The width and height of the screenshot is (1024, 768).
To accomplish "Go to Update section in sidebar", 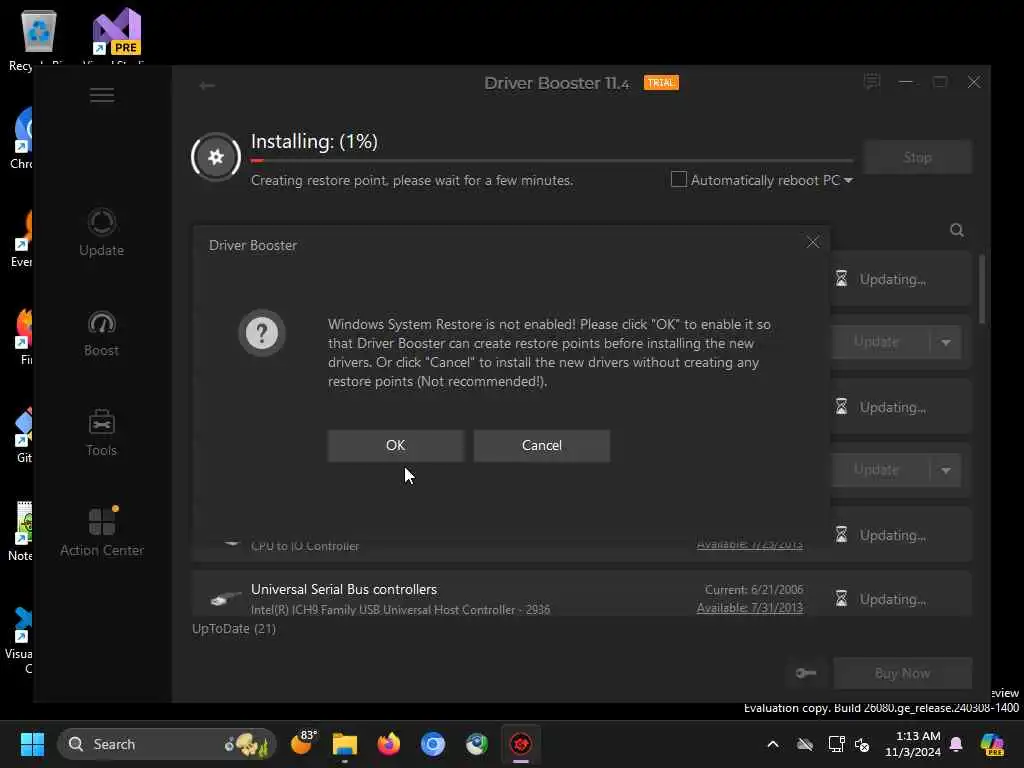I will 101,232.
